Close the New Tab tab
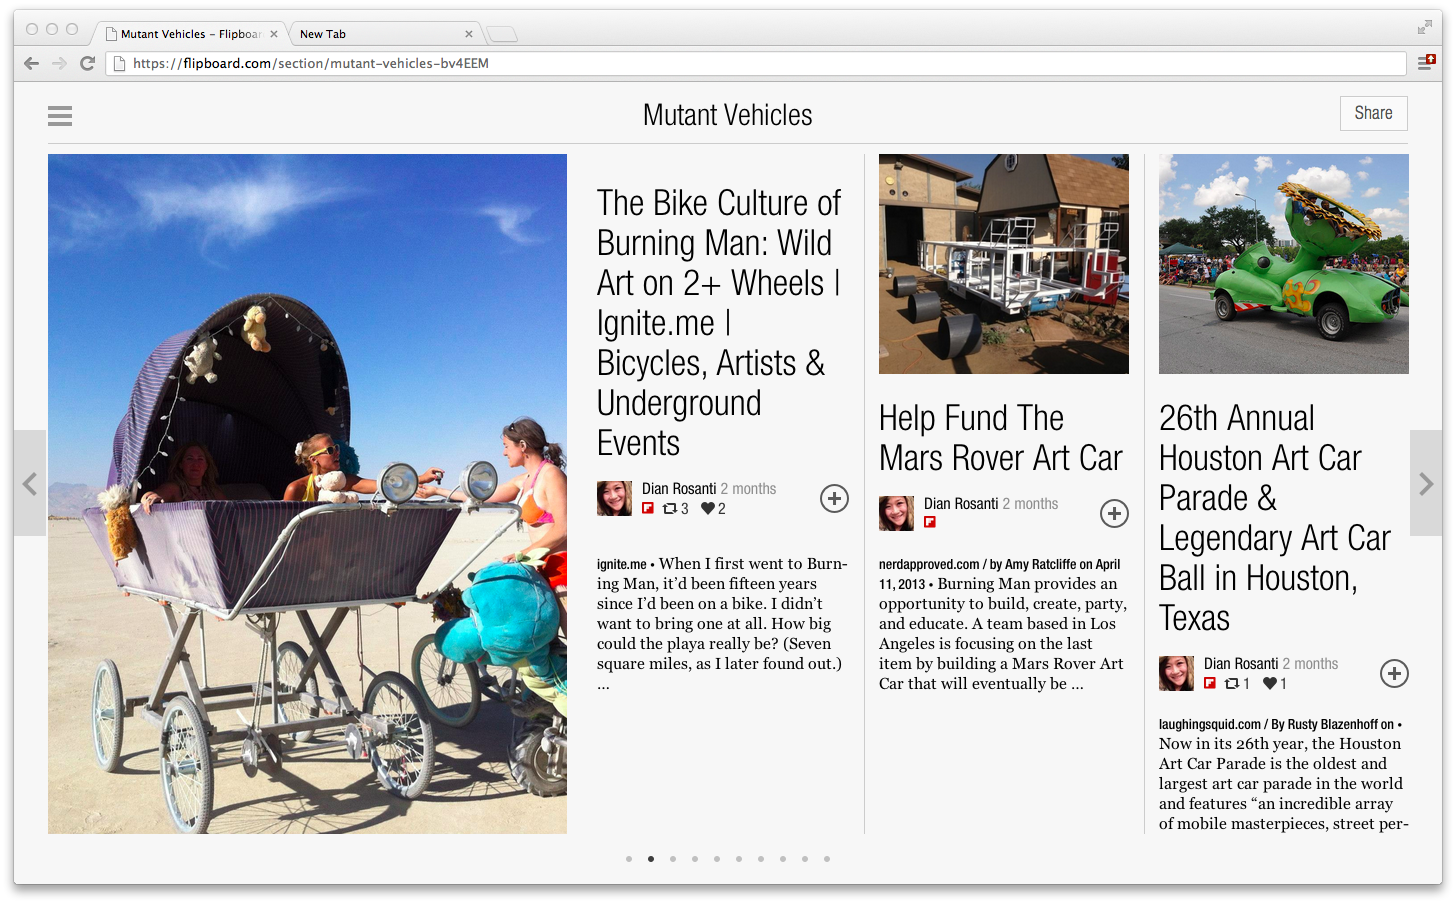This screenshot has width=1456, height=904. click(x=469, y=34)
